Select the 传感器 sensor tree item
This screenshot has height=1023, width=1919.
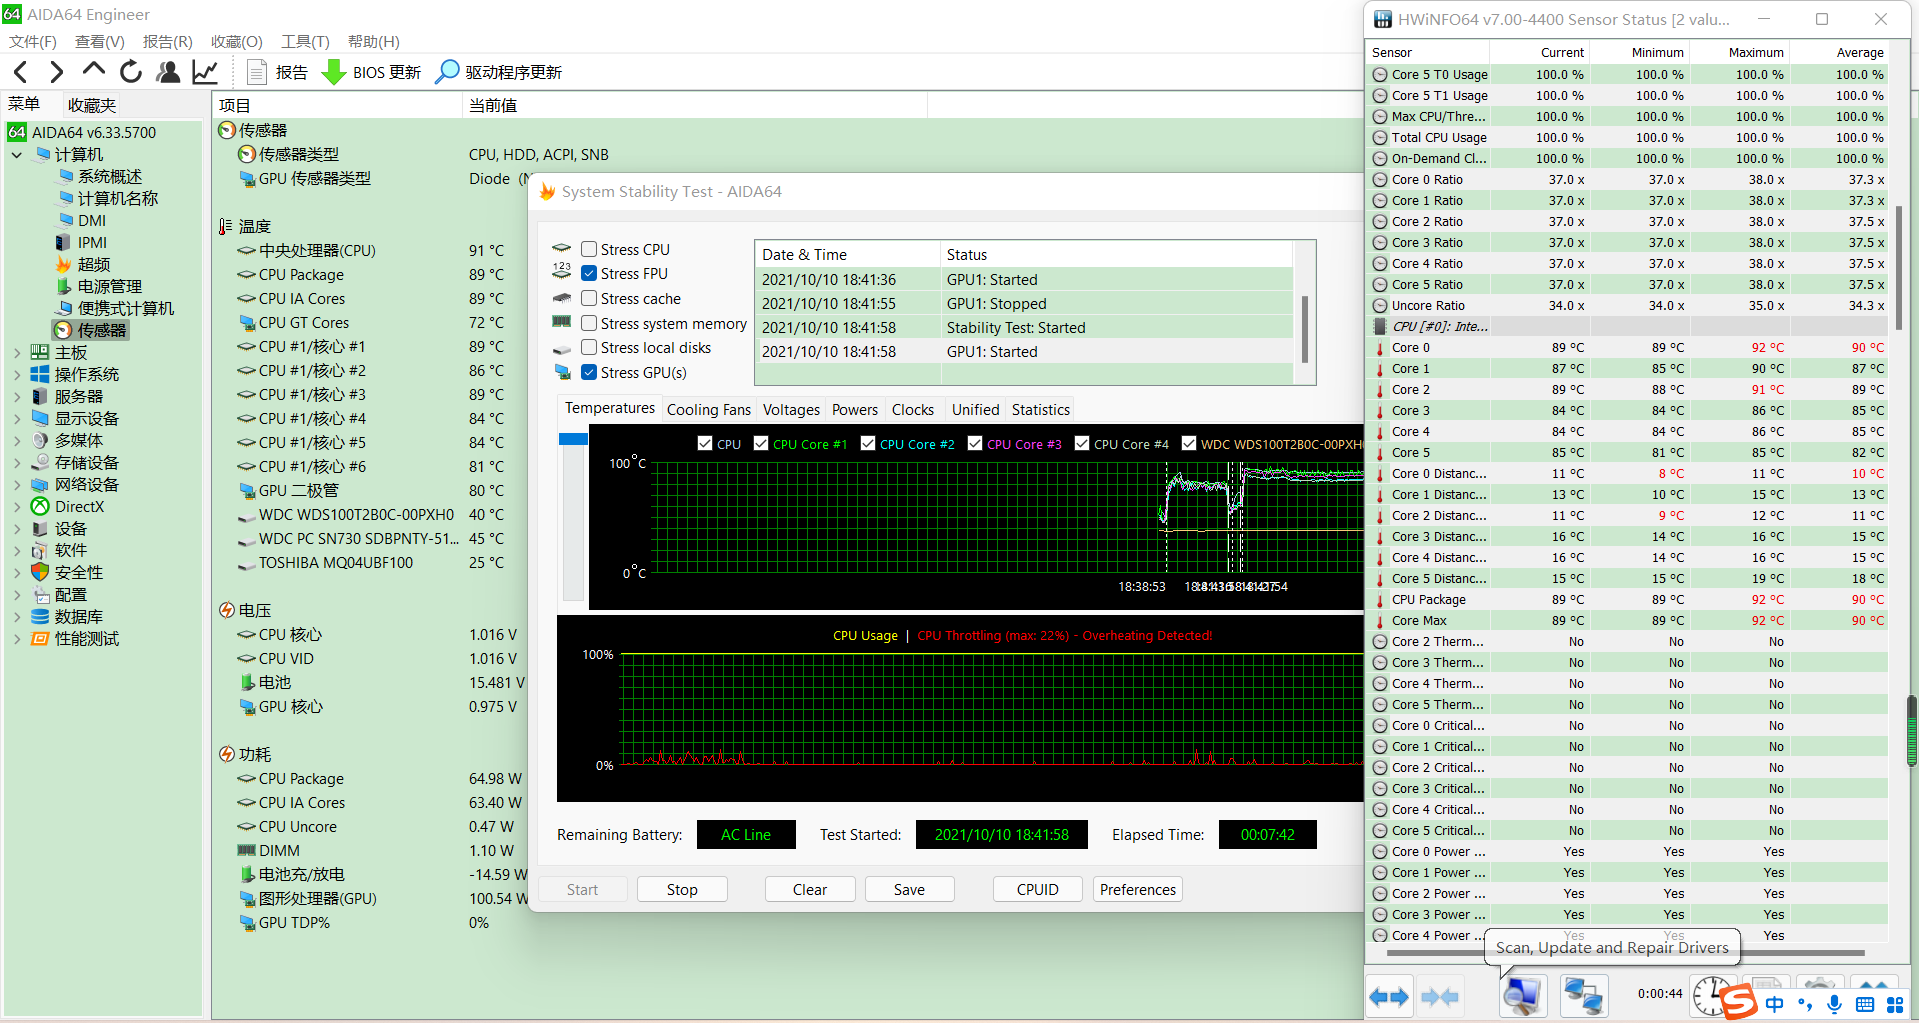click(102, 330)
